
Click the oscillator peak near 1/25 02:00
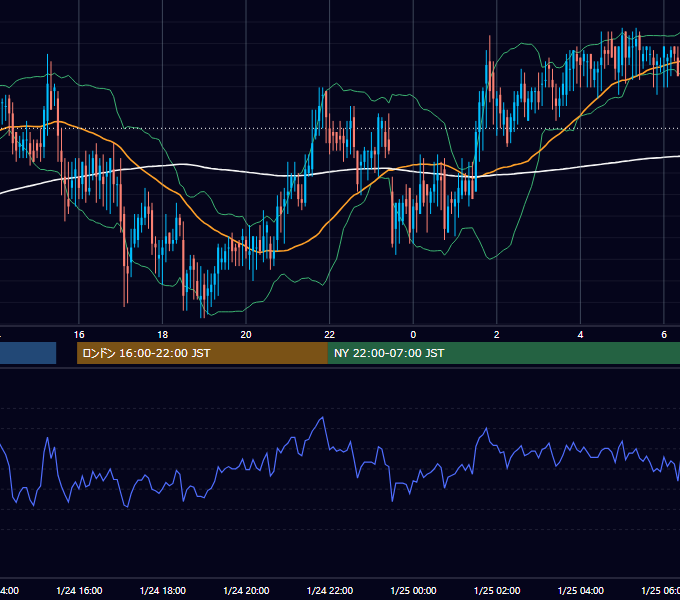[486, 429]
